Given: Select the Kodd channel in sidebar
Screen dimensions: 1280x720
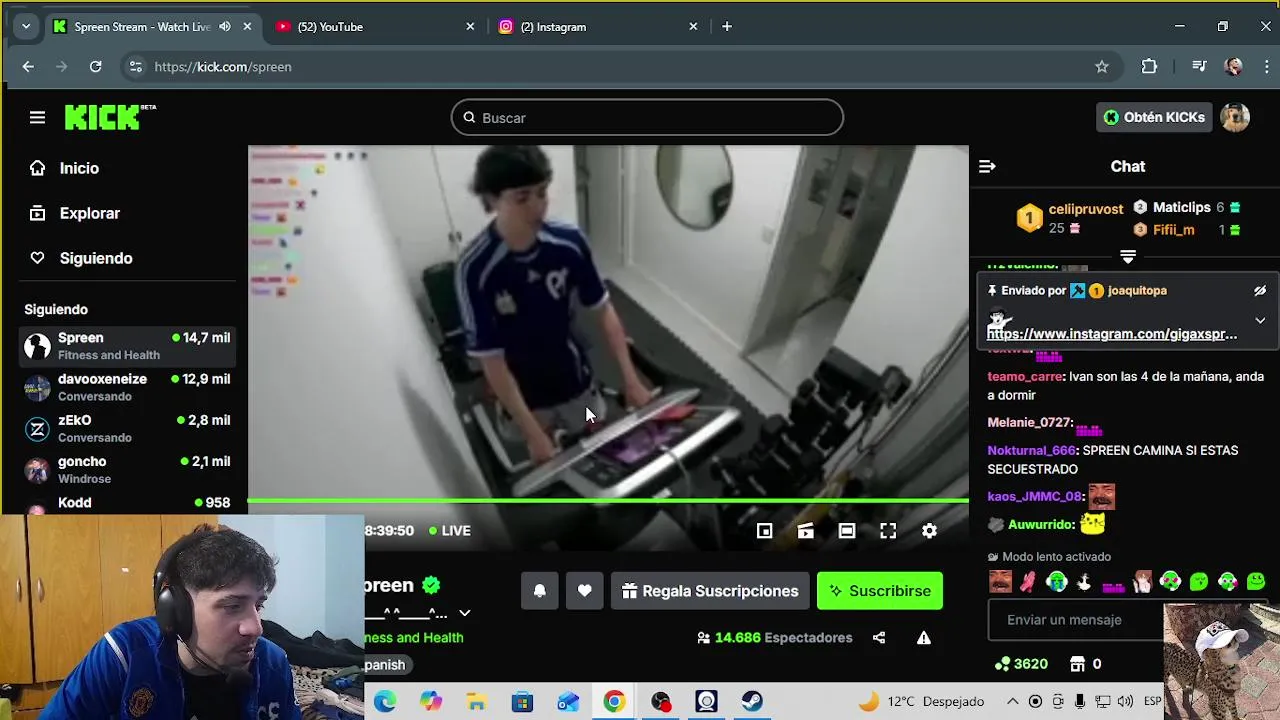Looking at the screenshot, I should [x=128, y=503].
